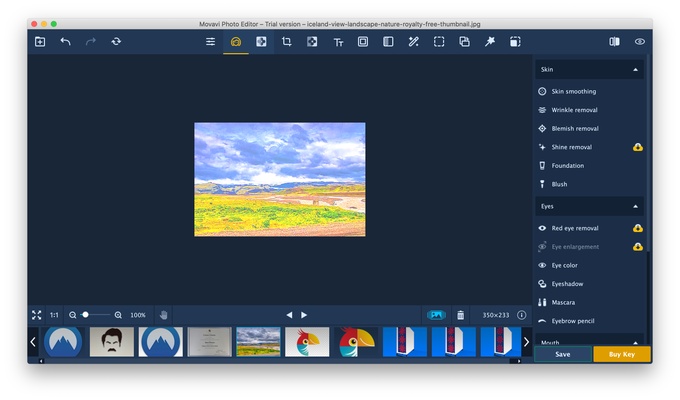Image resolution: width=680 pixels, height=400 pixels.
Task: Open the certificate document thumbnail
Action: [209, 342]
